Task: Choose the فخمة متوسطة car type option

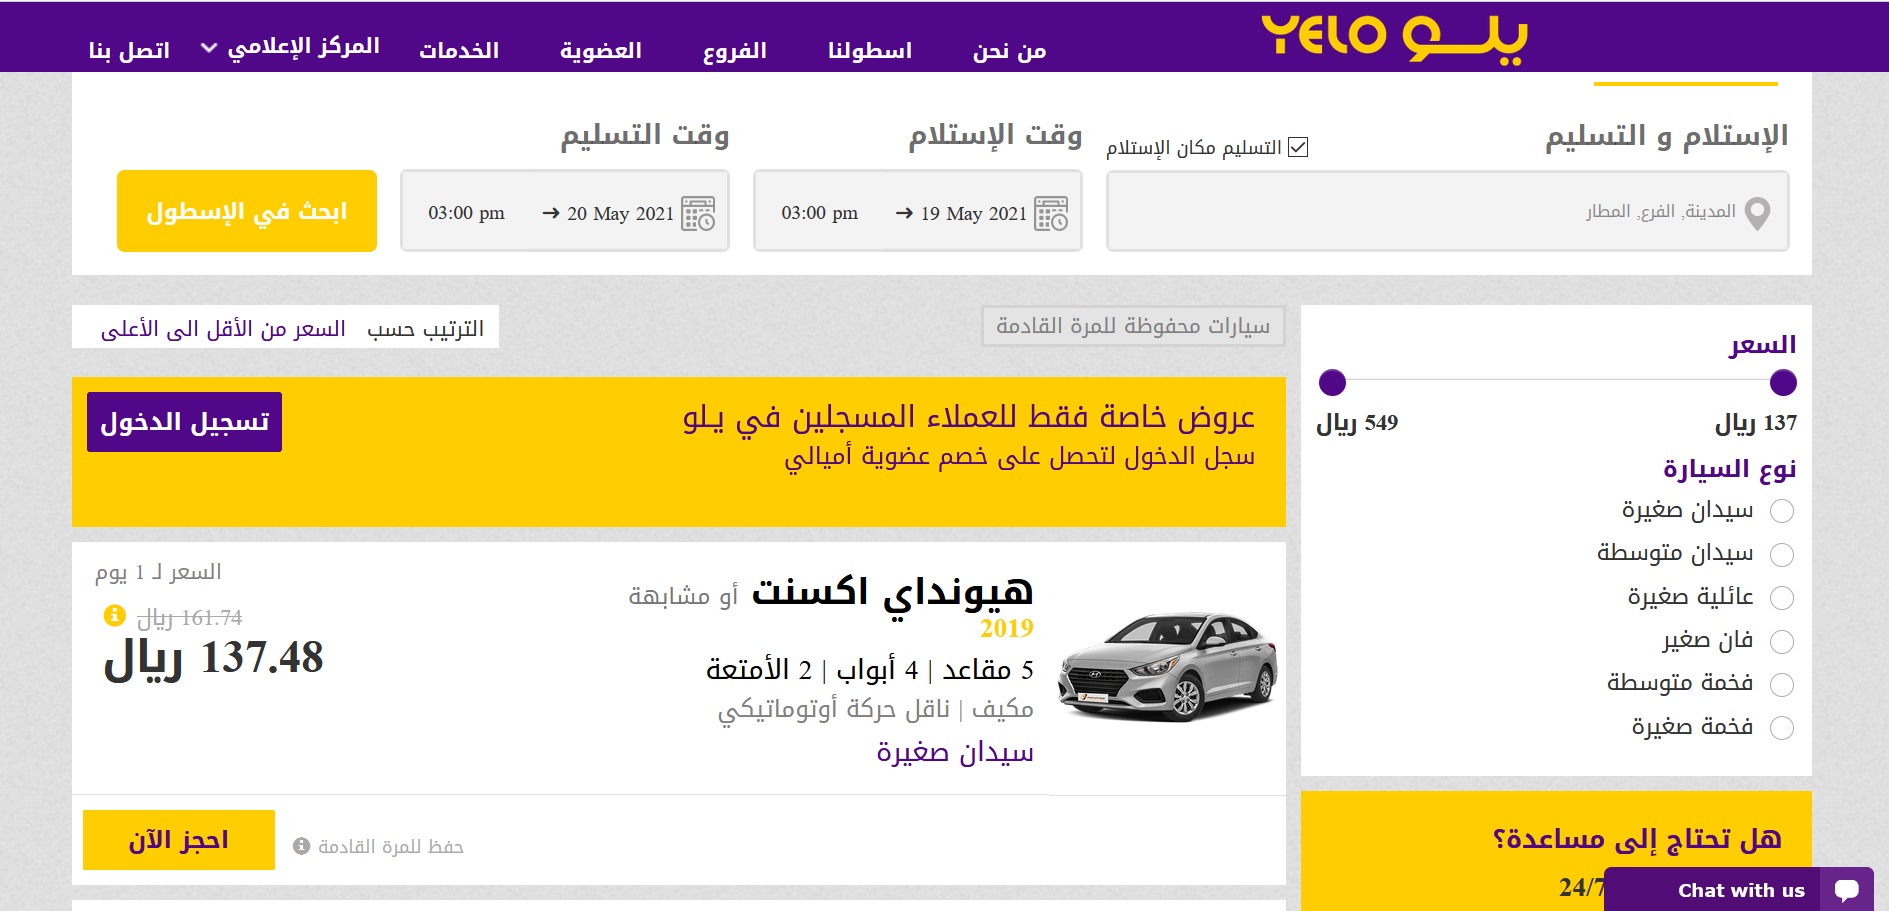Action: click(x=1781, y=685)
